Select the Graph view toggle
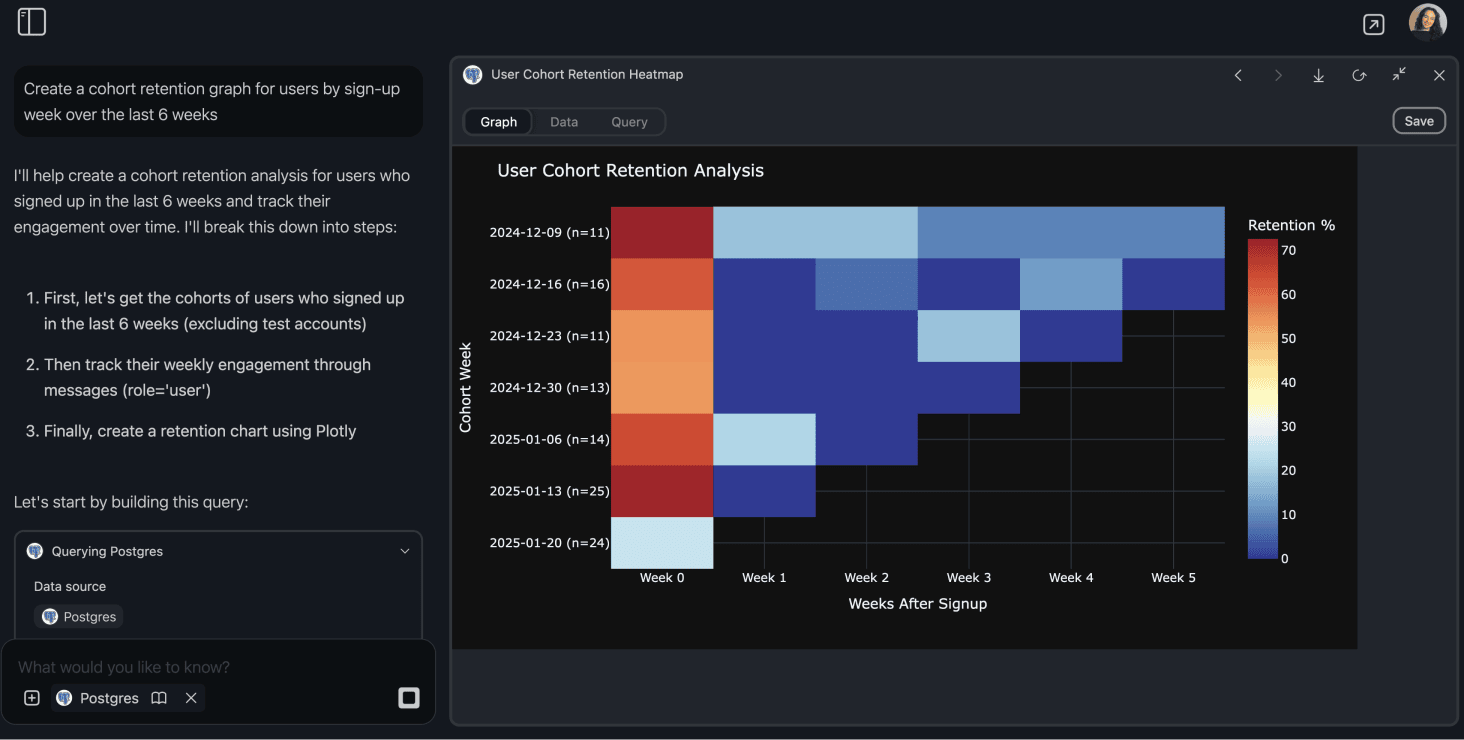The width and height of the screenshot is (1464, 740). pos(497,121)
